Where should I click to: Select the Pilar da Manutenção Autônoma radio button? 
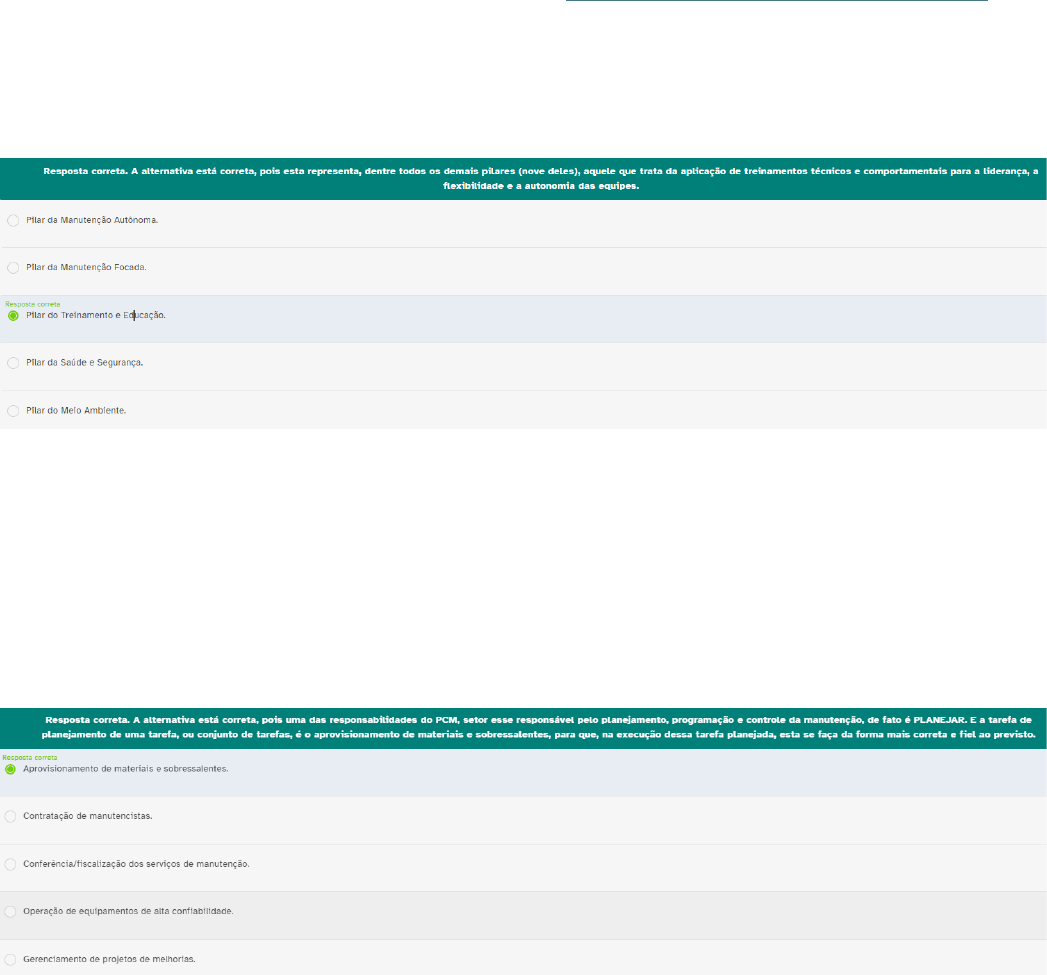[13, 220]
